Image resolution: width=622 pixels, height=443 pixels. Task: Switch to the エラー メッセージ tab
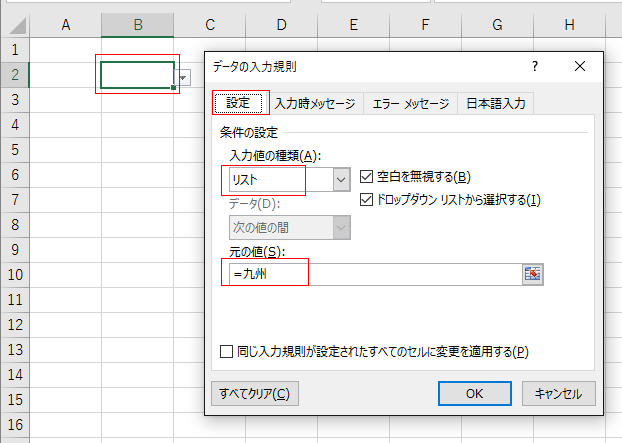(x=409, y=103)
